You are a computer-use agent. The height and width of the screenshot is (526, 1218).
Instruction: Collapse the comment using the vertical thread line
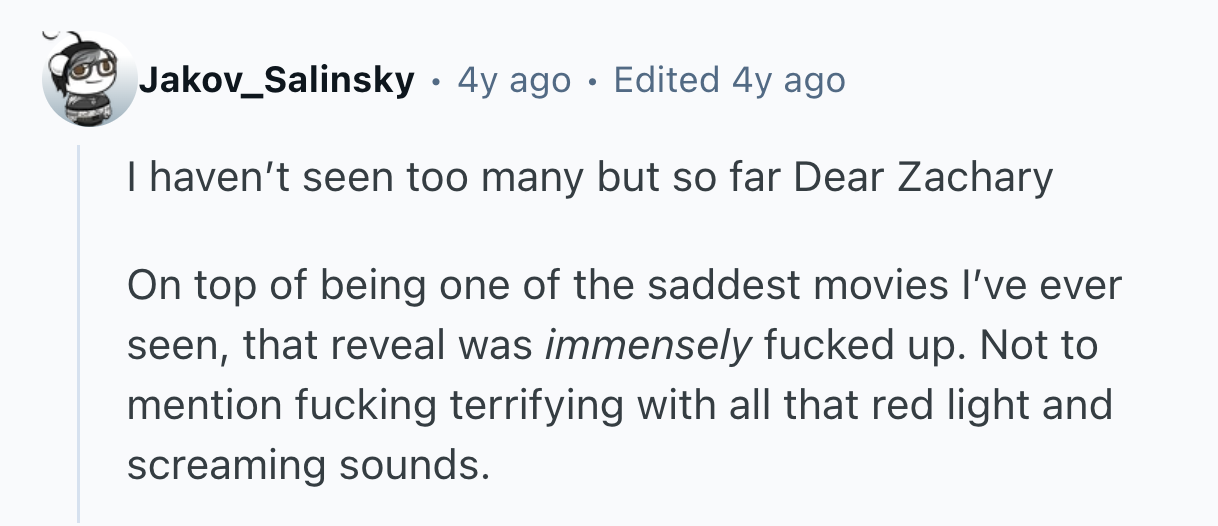click(x=79, y=330)
